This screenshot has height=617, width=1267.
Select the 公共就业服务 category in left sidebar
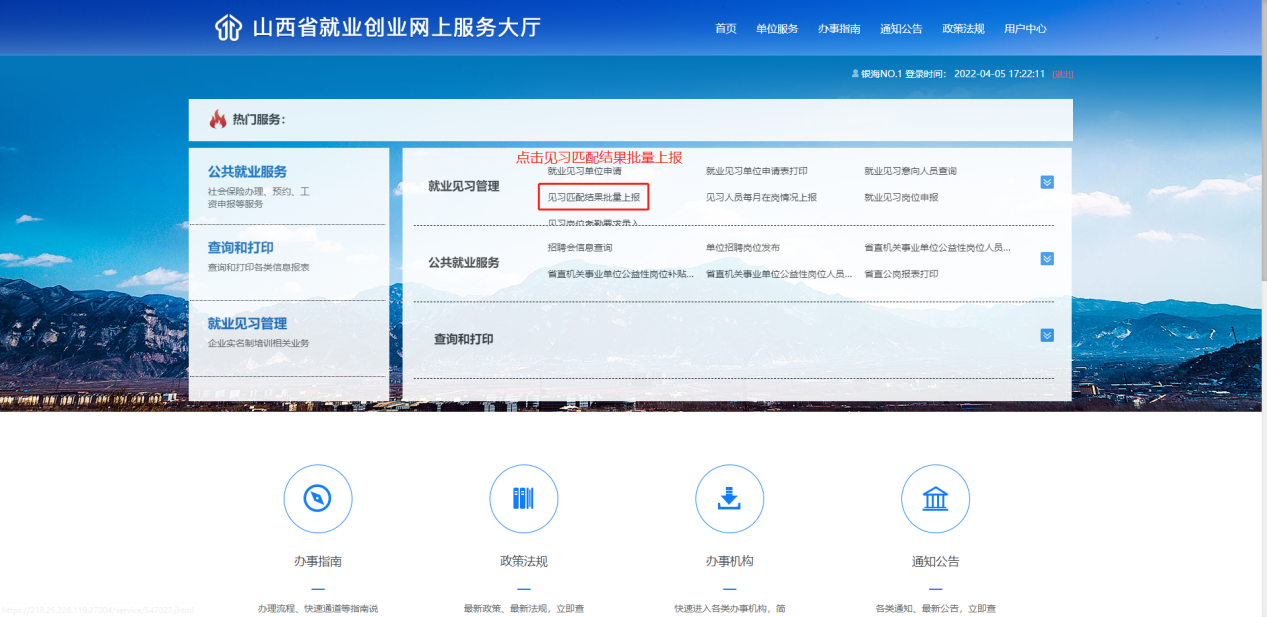[x=247, y=172]
